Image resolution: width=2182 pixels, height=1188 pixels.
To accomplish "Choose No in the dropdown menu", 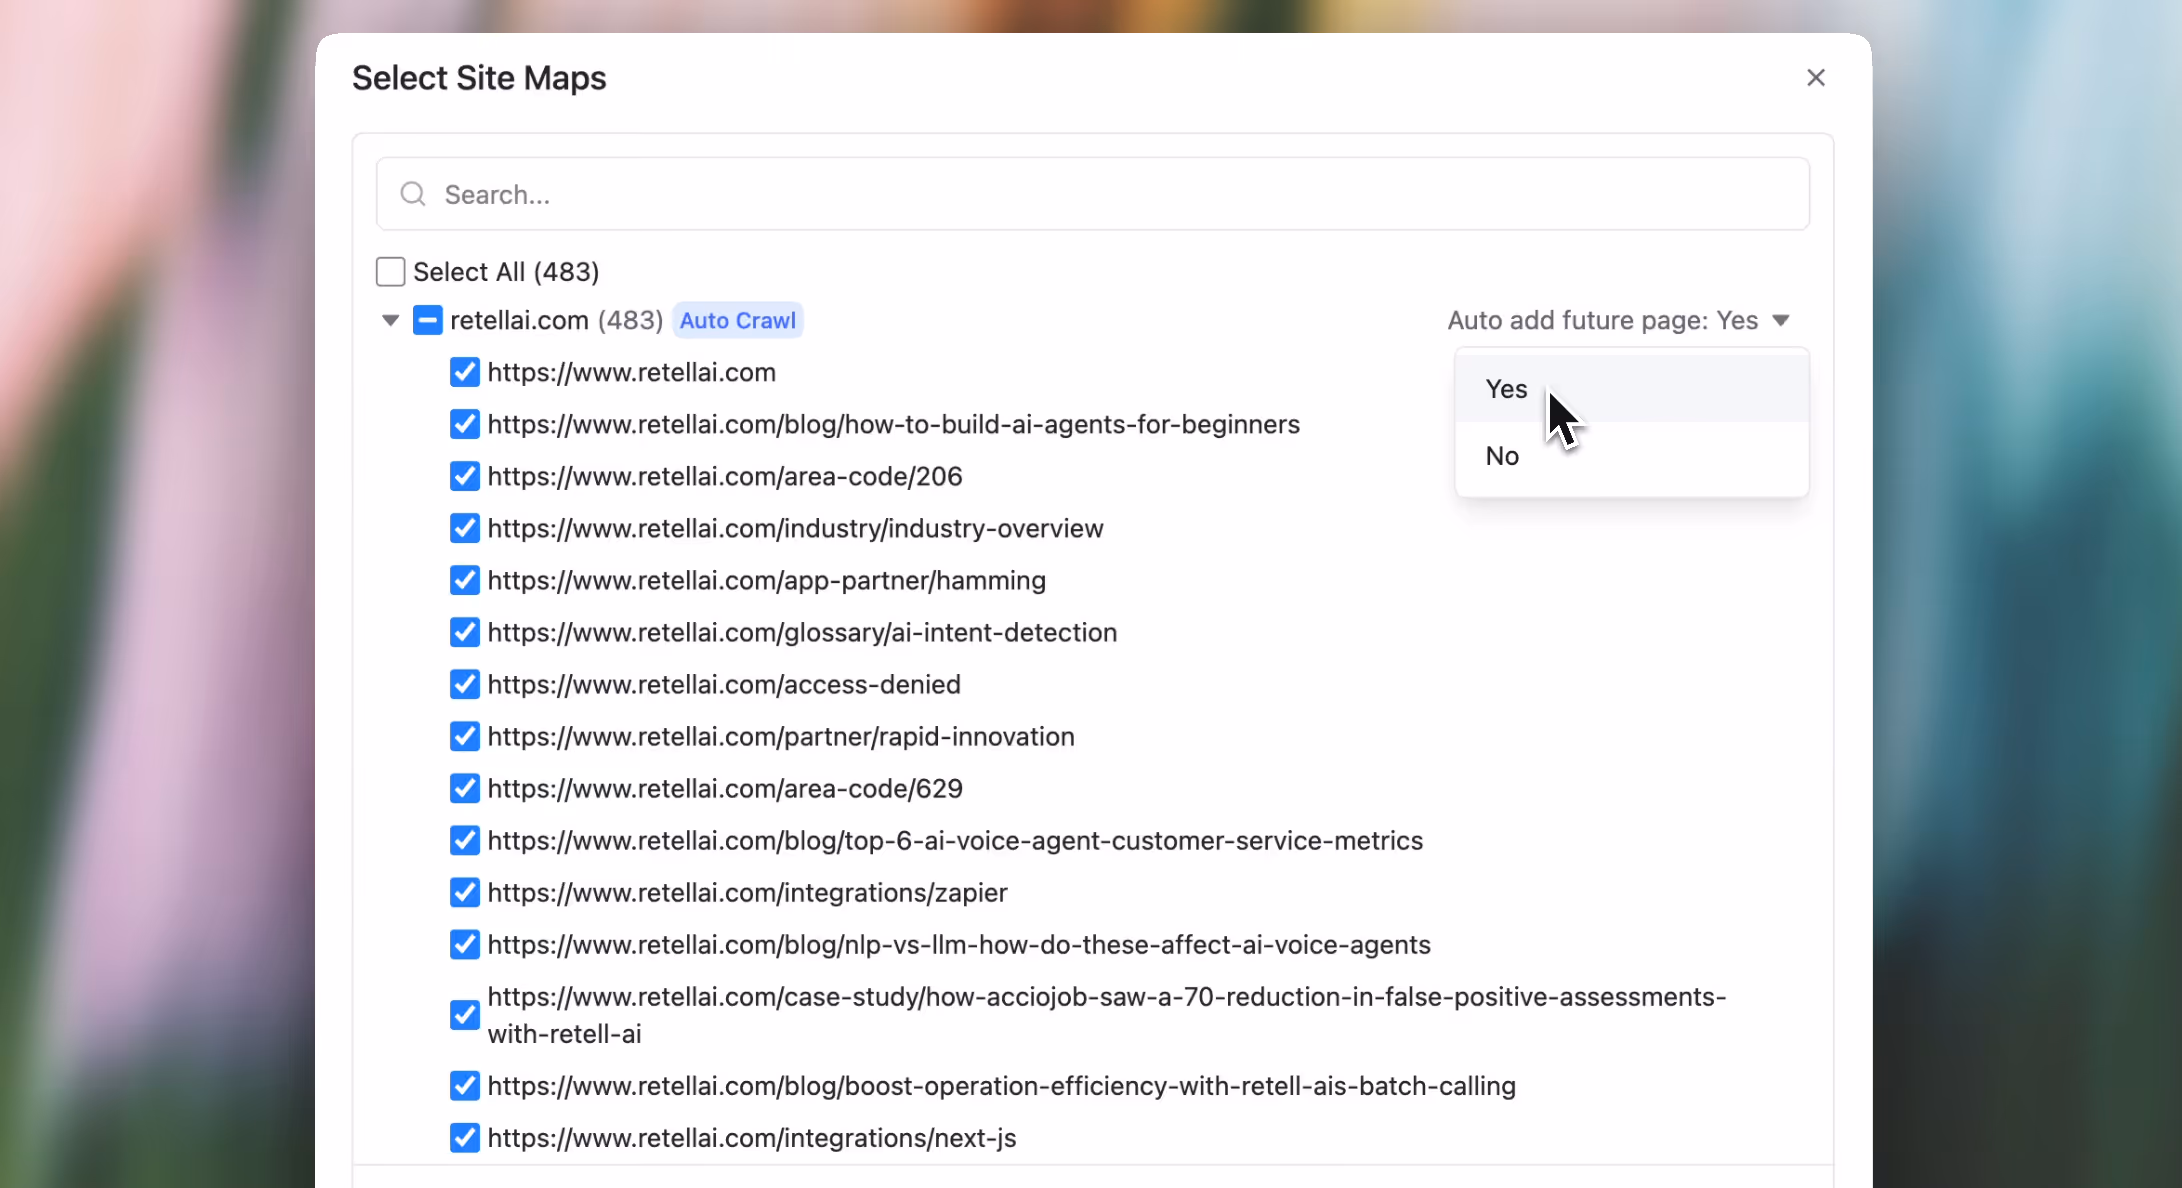I will 1502,456.
